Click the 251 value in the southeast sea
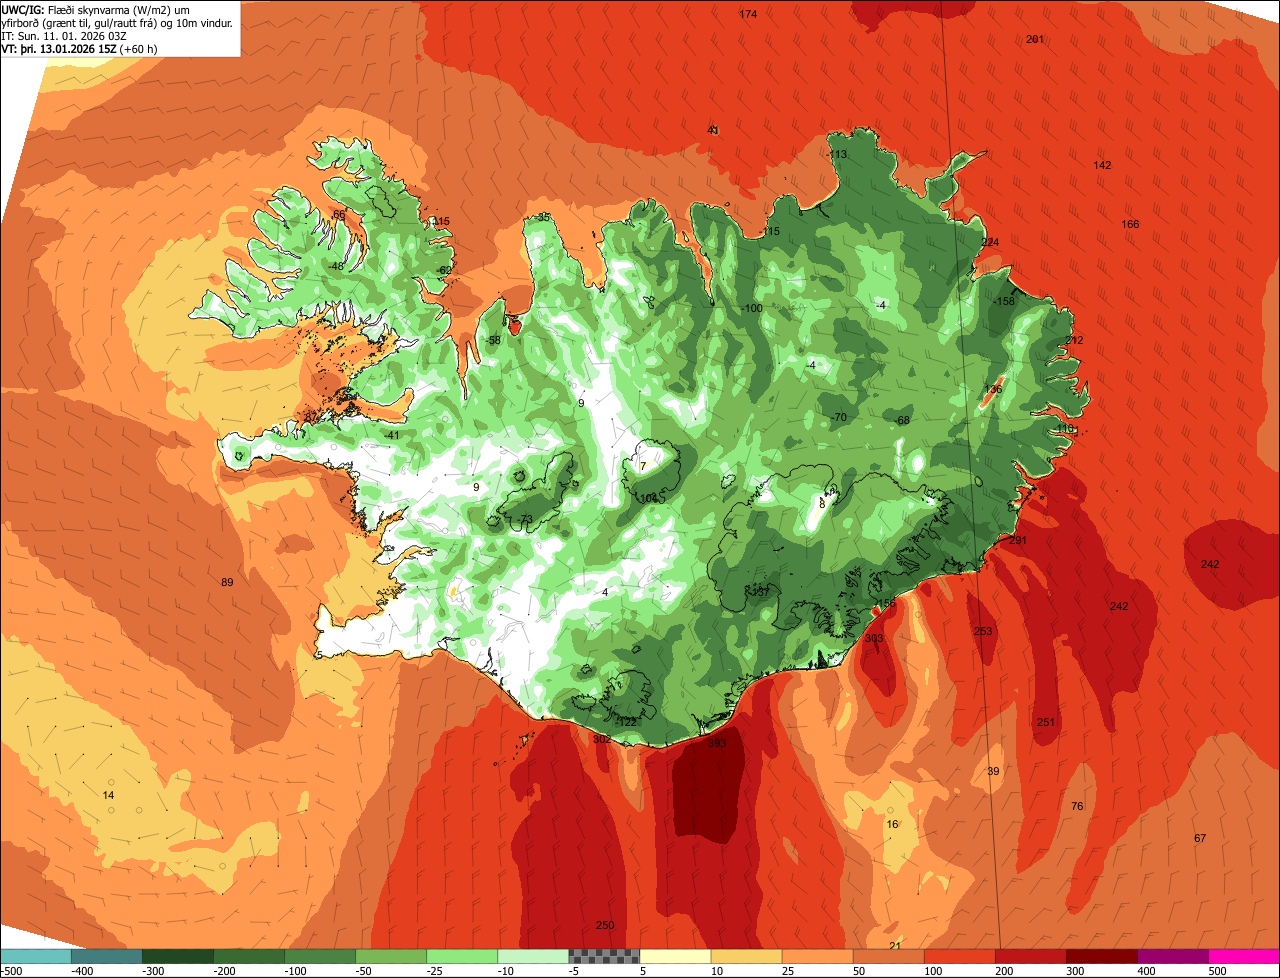Image resolution: width=1280 pixels, height=978 pixels. [1046, 722]
